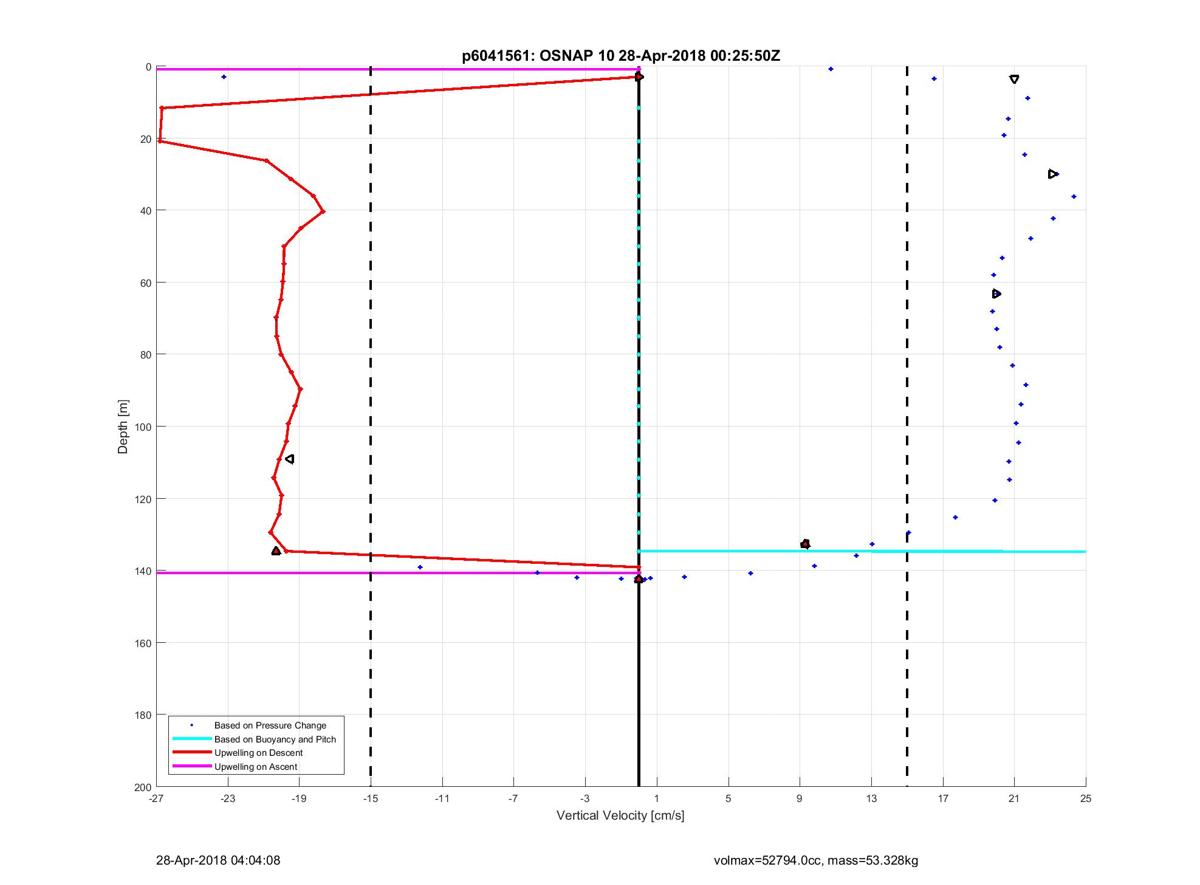Click the 9 tick label on the velocity axis
This screenshot has height=885, width=1200.
point(800,798)
